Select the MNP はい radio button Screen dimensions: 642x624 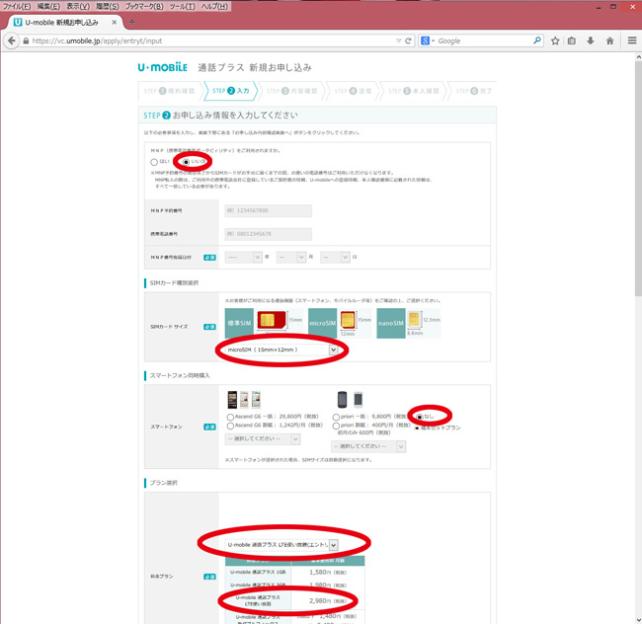pos(154,162)
